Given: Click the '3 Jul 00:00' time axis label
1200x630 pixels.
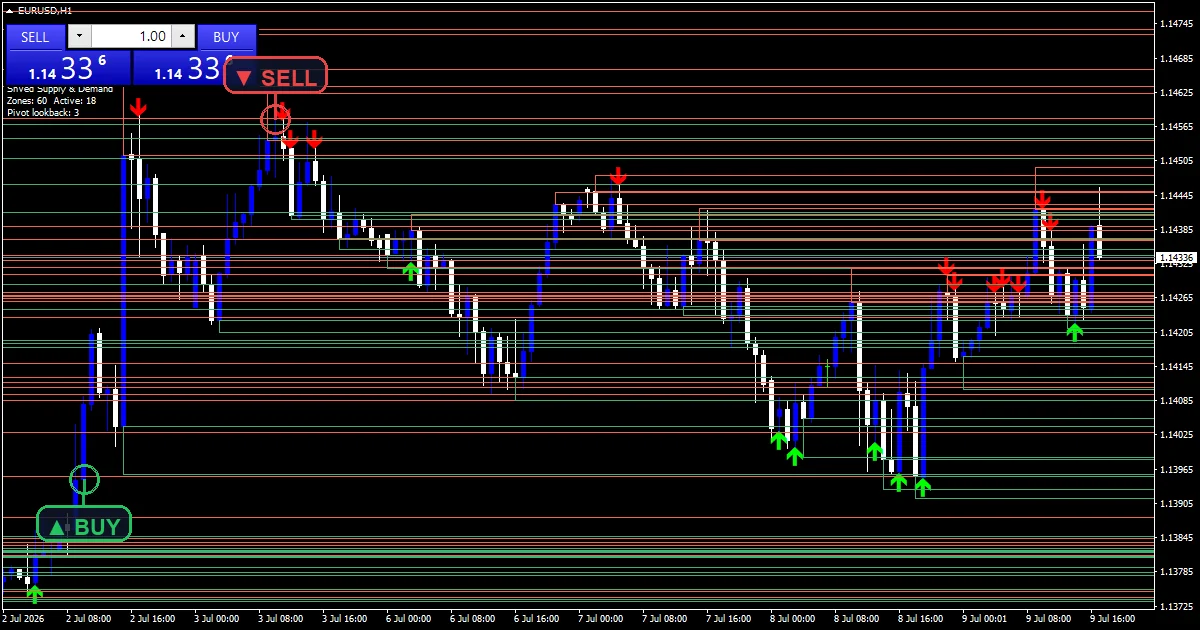Looking at the screenshot, I should point(218,620).
